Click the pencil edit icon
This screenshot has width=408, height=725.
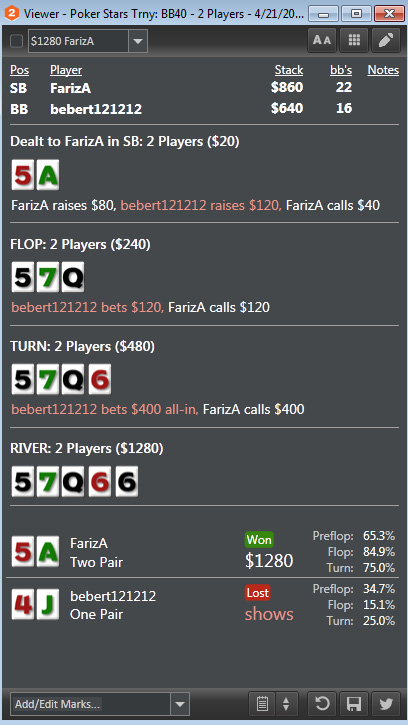386,41
